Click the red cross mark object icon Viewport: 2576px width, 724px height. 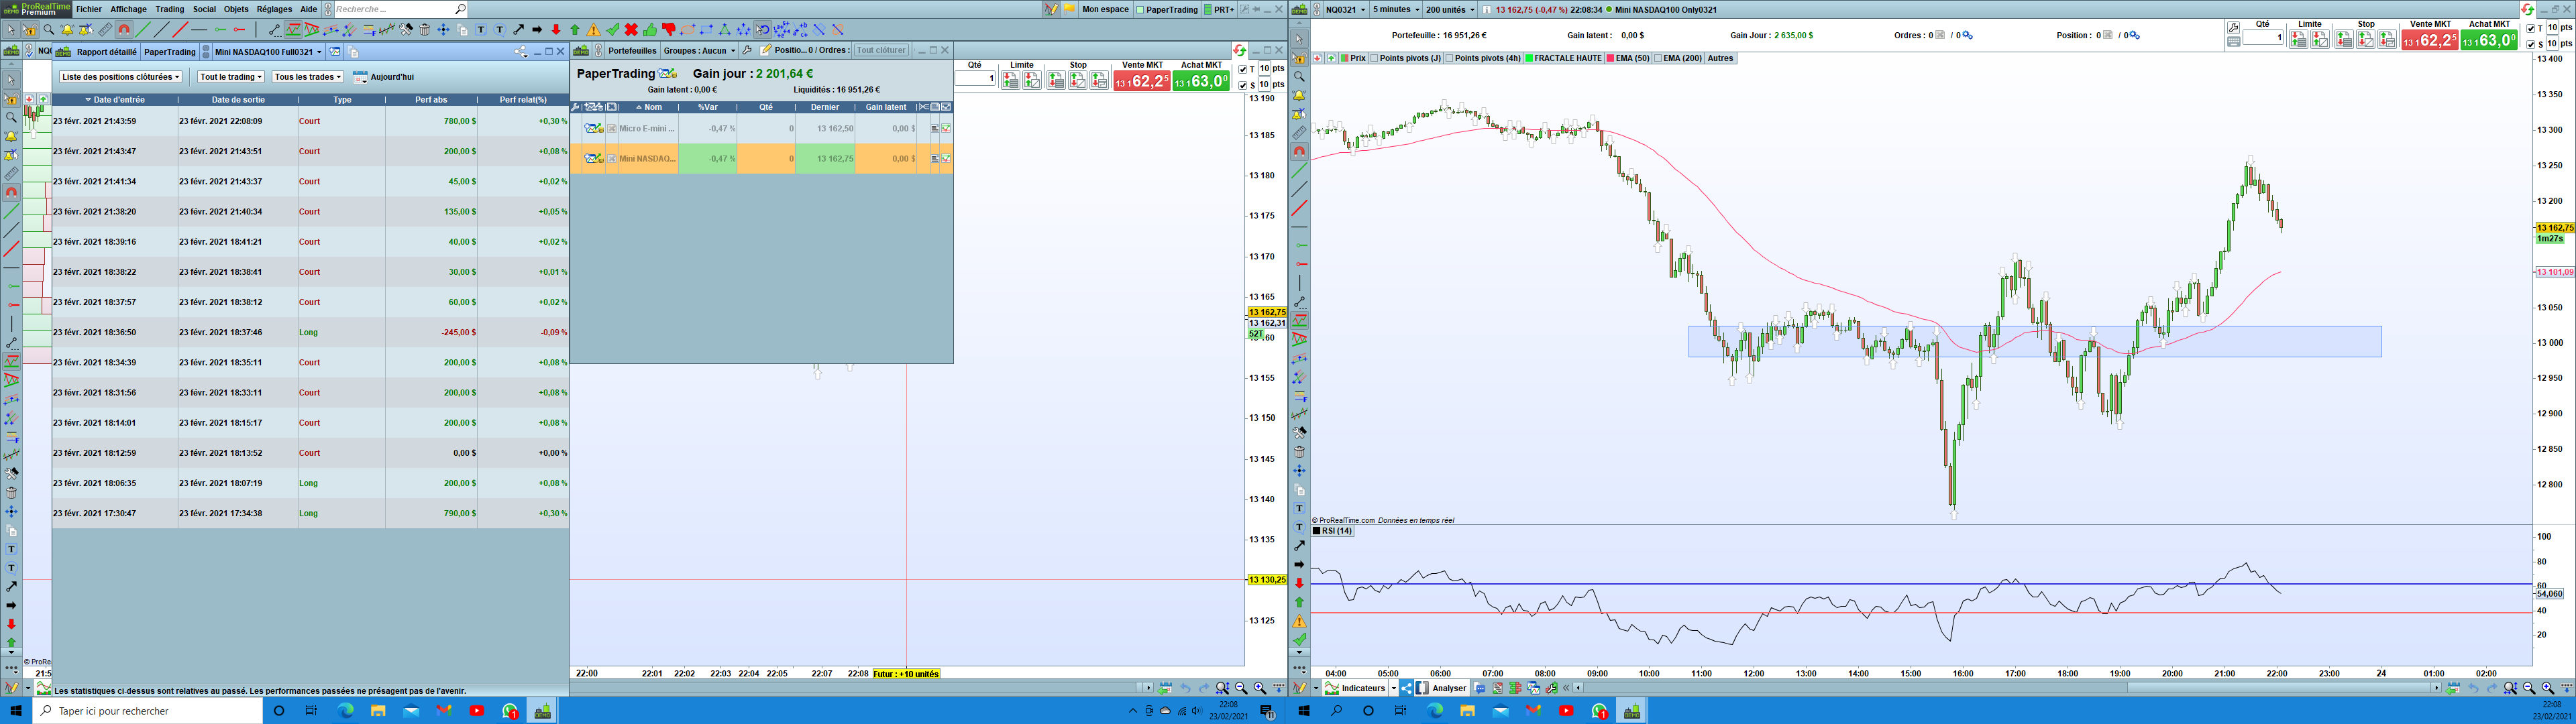pyautogui.click(x=631, y=30)
